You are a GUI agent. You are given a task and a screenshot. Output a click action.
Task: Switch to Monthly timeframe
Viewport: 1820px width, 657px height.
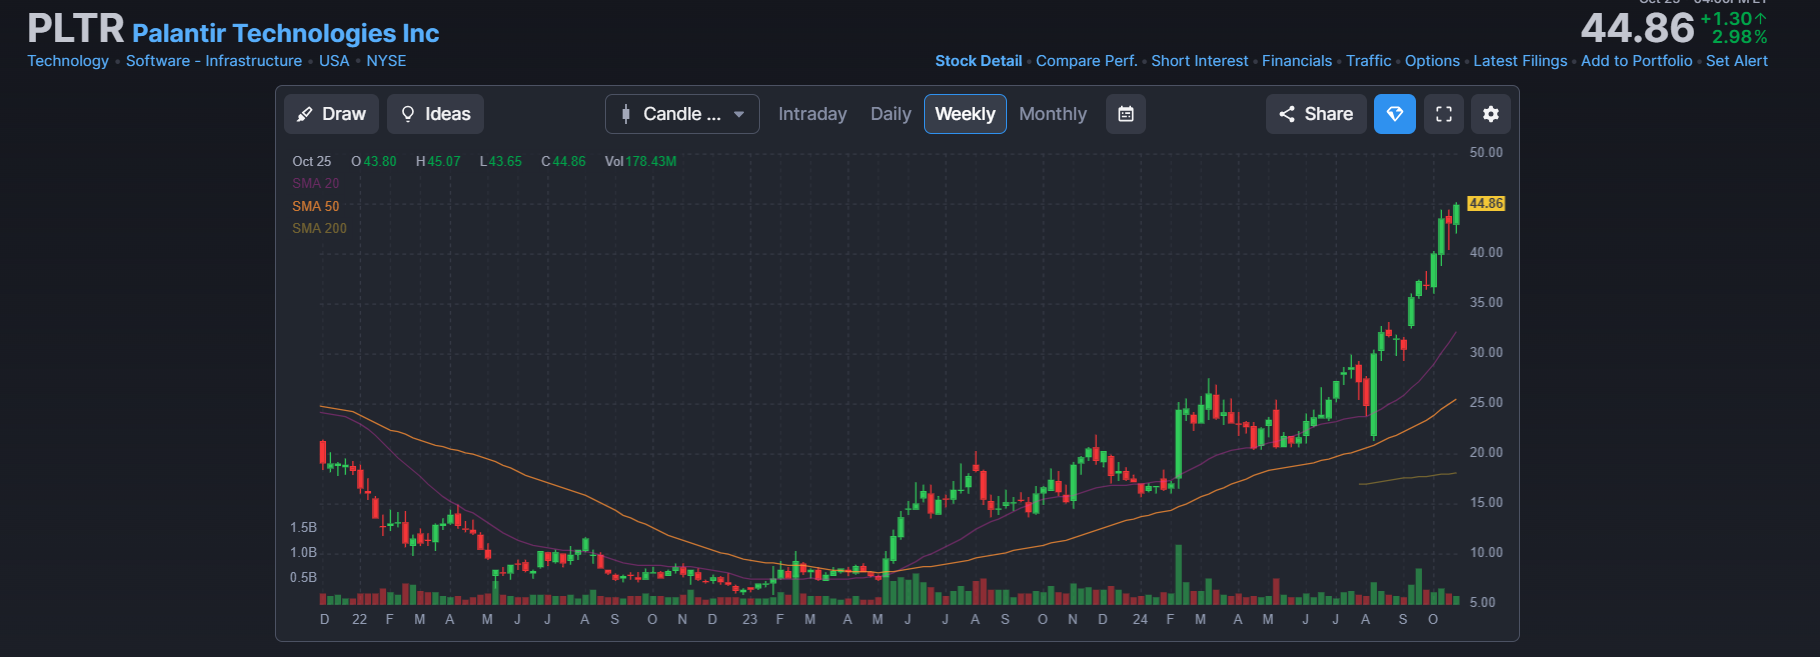[1053, 114]
